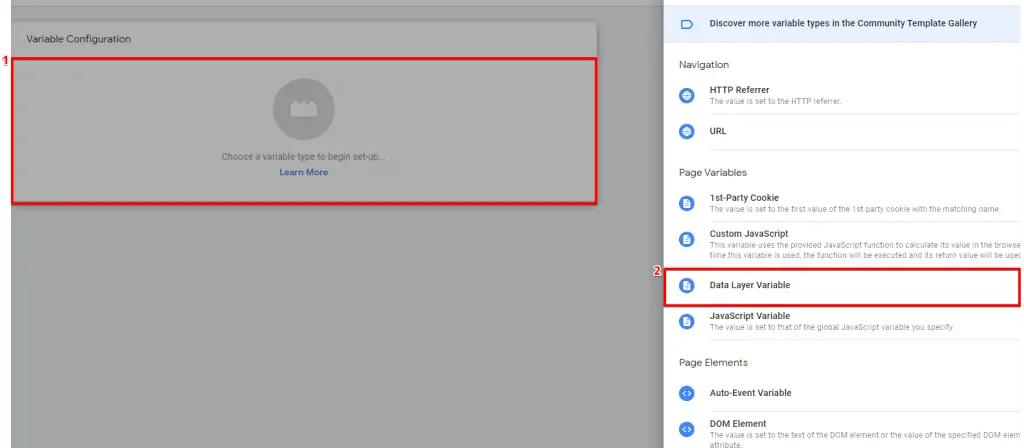Click the 1st party cookie description text
The image size is (1024, 448).
855,209
